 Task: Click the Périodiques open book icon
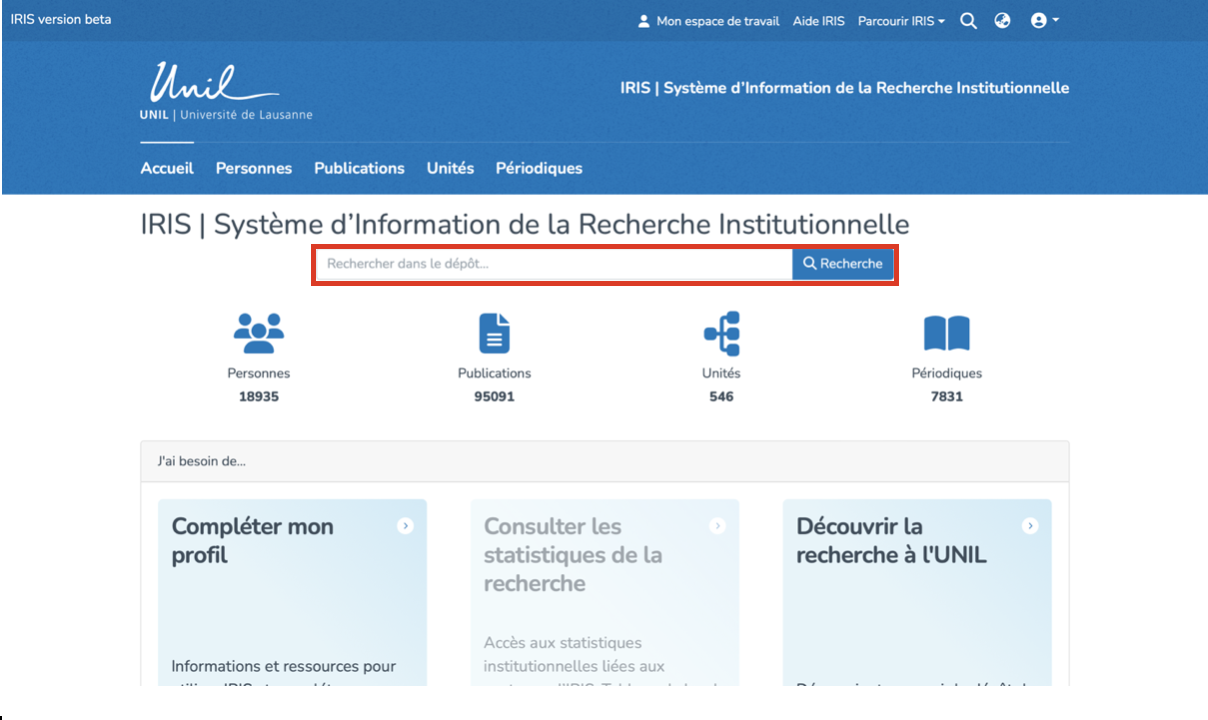click(x=946, y=333)
